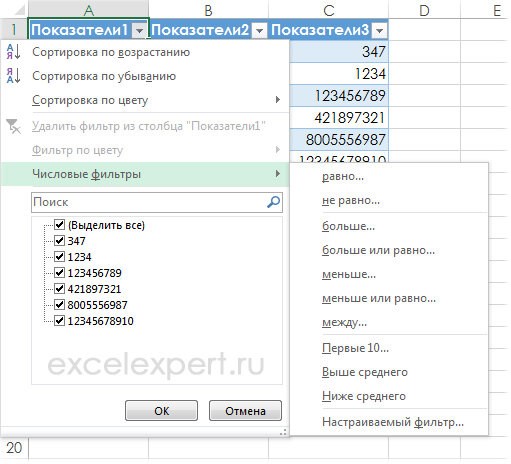Click the Показатели2 header cell text
The image size is (511, 464).
tap(200, 30)
